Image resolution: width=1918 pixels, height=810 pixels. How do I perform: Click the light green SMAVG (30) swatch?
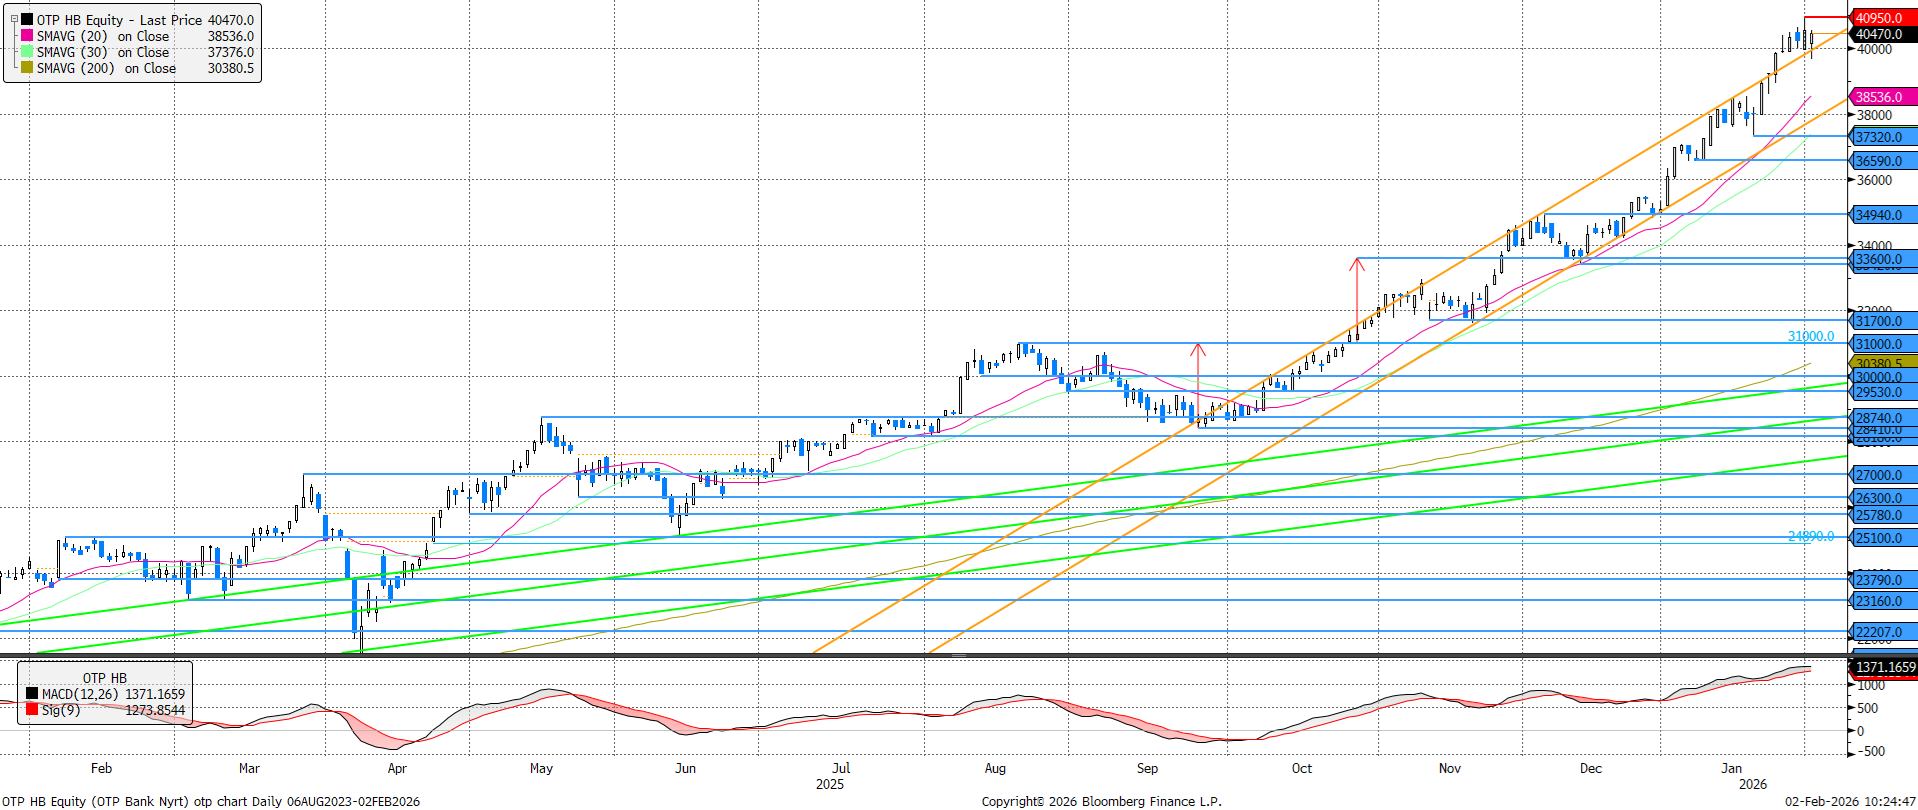click(x=27, y=52)
